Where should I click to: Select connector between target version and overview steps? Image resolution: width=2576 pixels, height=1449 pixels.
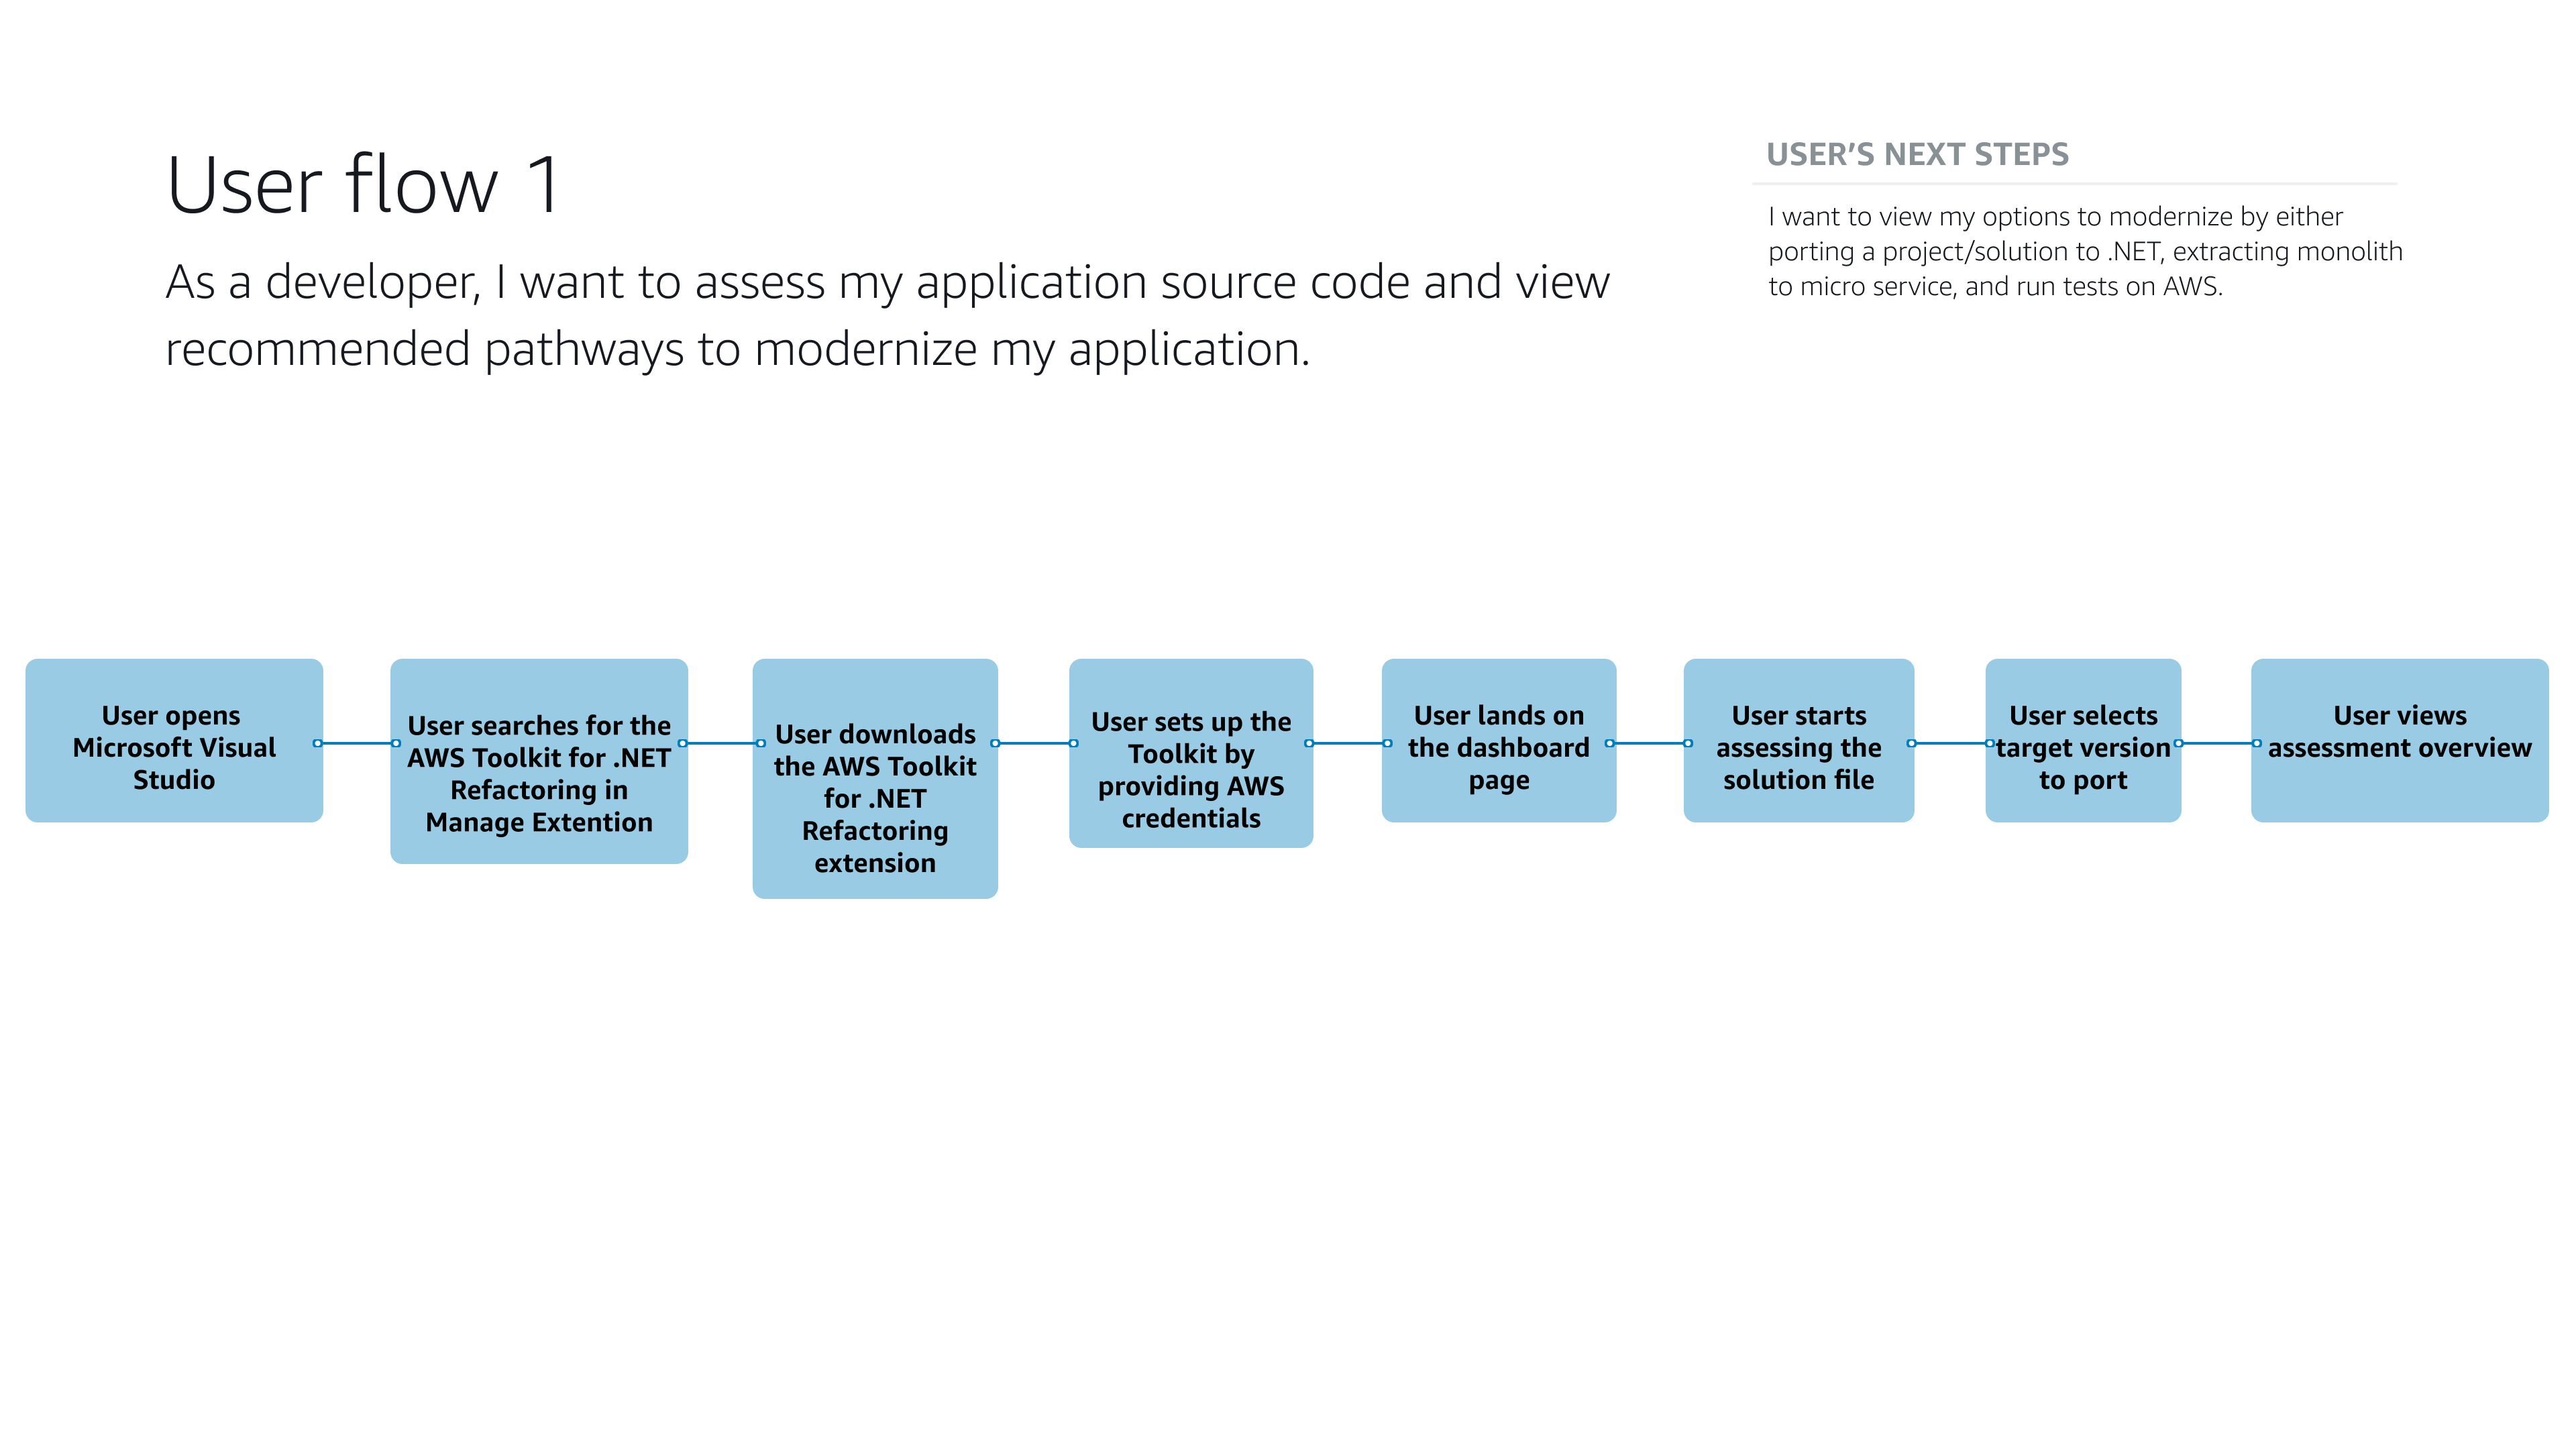click(2217, 744)
